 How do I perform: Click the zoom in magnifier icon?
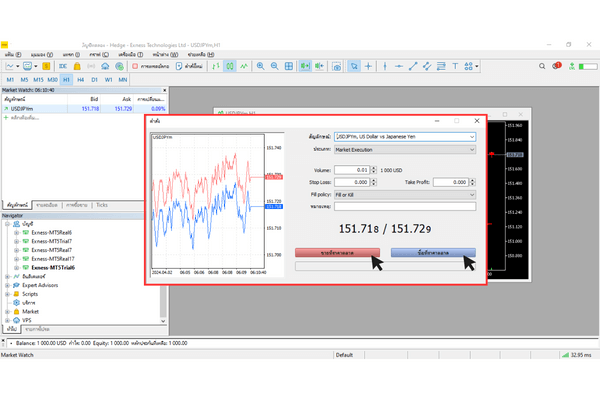pyautogui.click(x=260, y=66)
